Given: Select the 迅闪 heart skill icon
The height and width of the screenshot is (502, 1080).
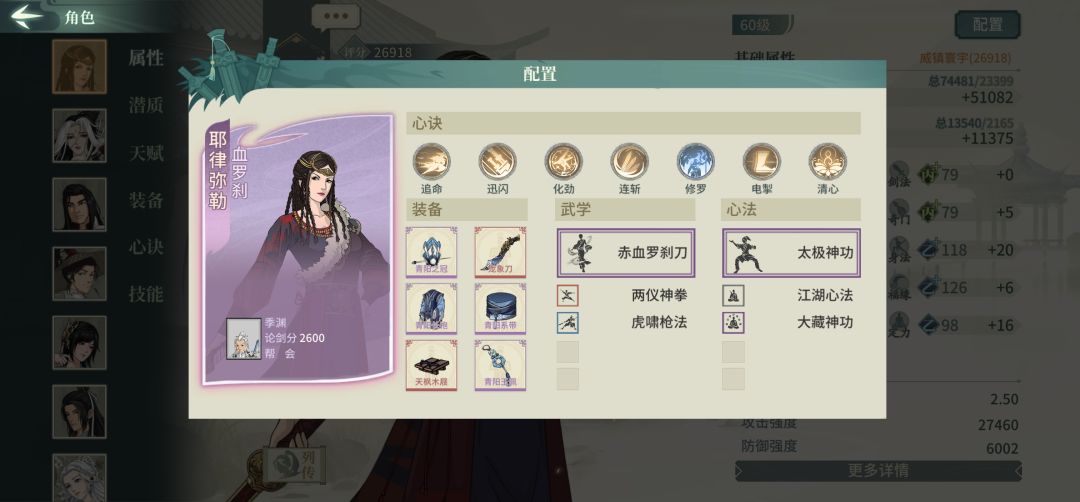Looking at the screenshot, I should (497, 163).
